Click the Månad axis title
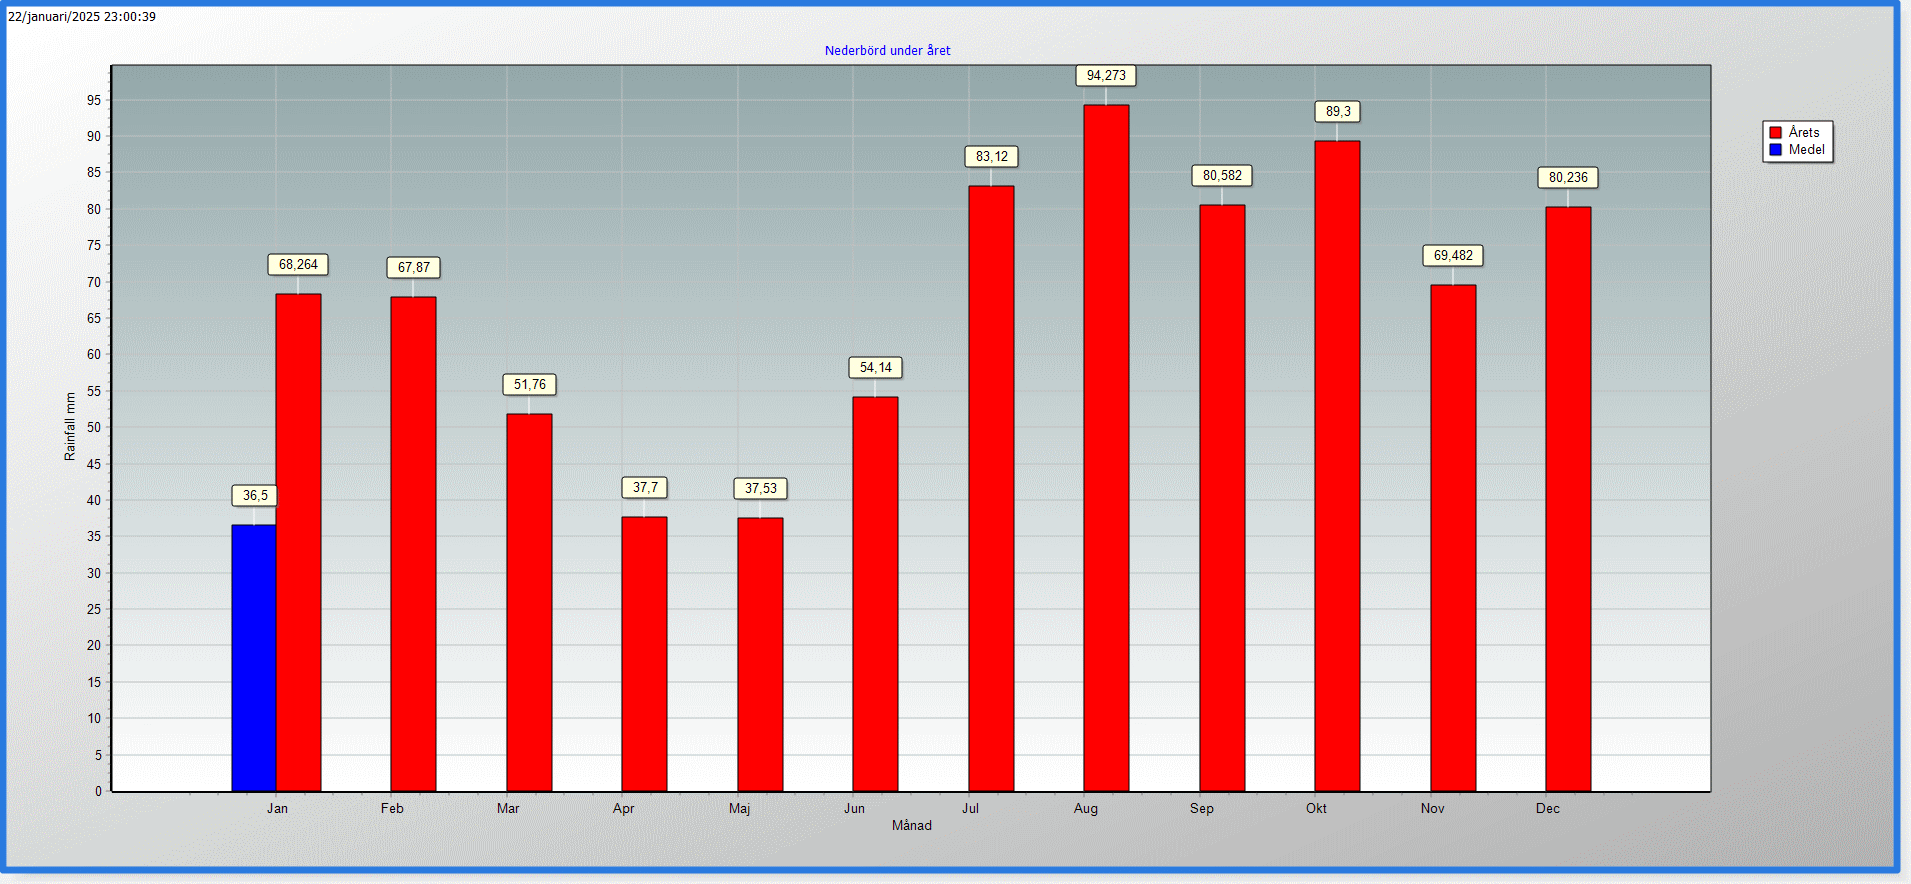This screenshot has width=1911, height=884. pyautogui.click(x=911, y=825)
